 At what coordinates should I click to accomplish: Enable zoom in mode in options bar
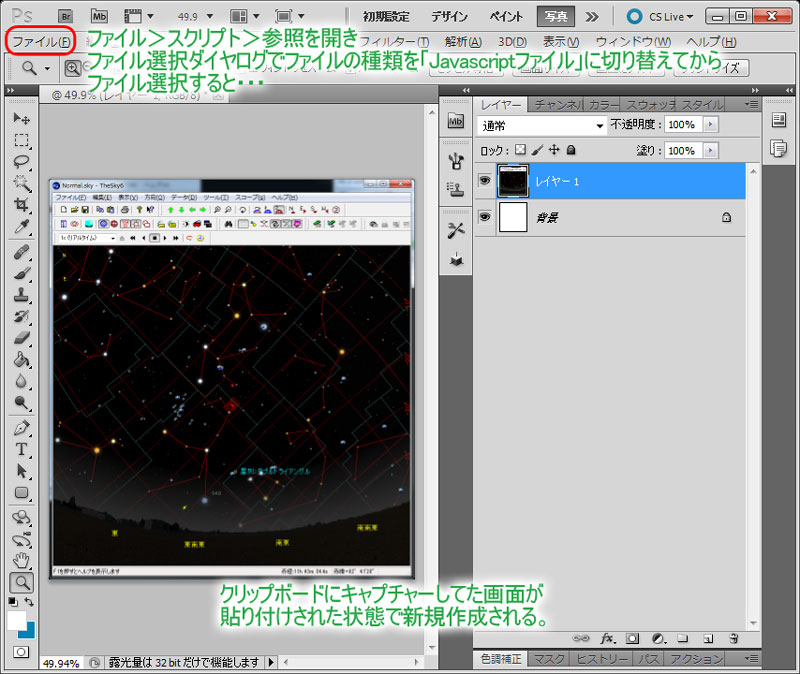[x=72, y=68]
